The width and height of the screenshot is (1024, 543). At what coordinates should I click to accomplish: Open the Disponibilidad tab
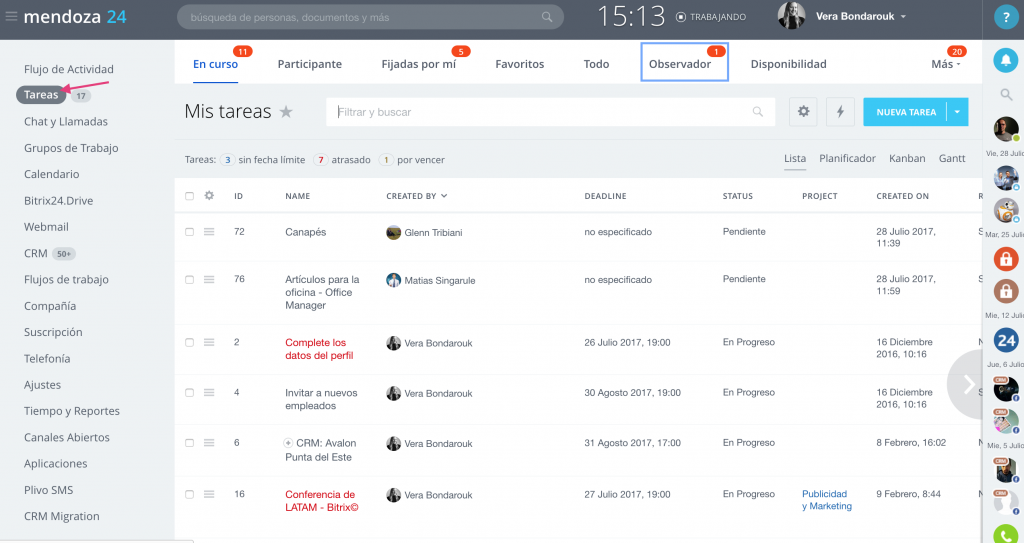(x=788, y=64)
